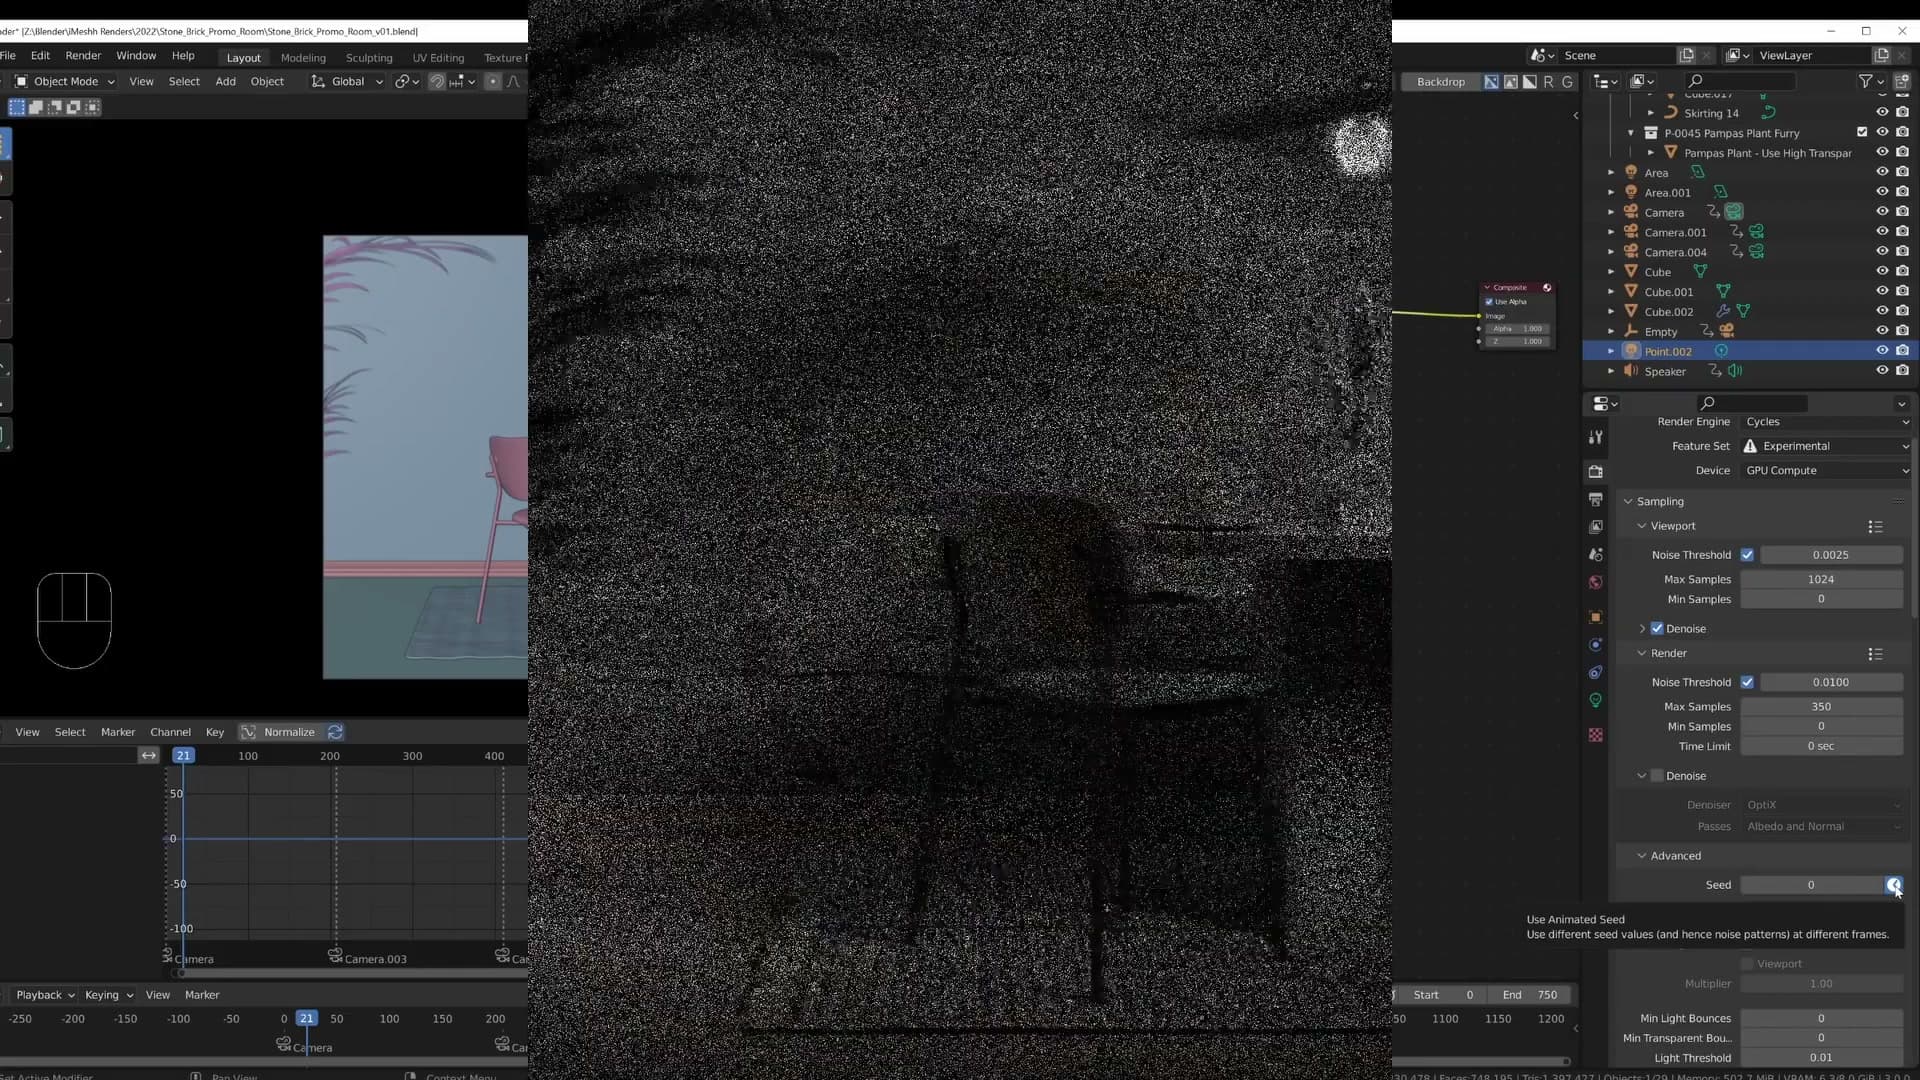The height and width of the screenshot is (1080, 1920).
Task: Uncheck the P-0045 Pampas Plant Furry collection
Action: [x=1862, y=132]
